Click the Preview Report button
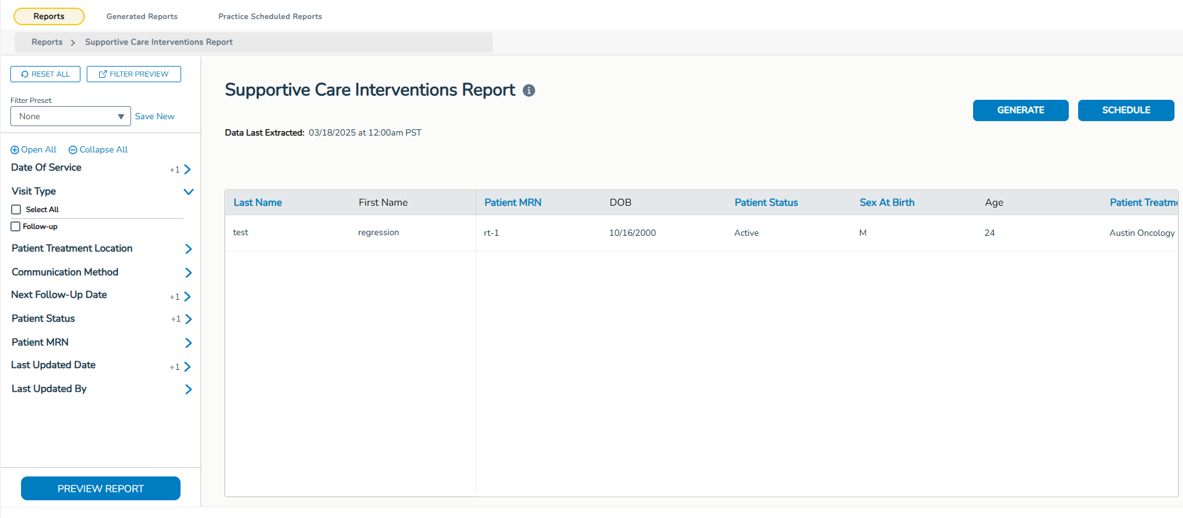Screen dimensions: 1183x518 click(101, 489)
